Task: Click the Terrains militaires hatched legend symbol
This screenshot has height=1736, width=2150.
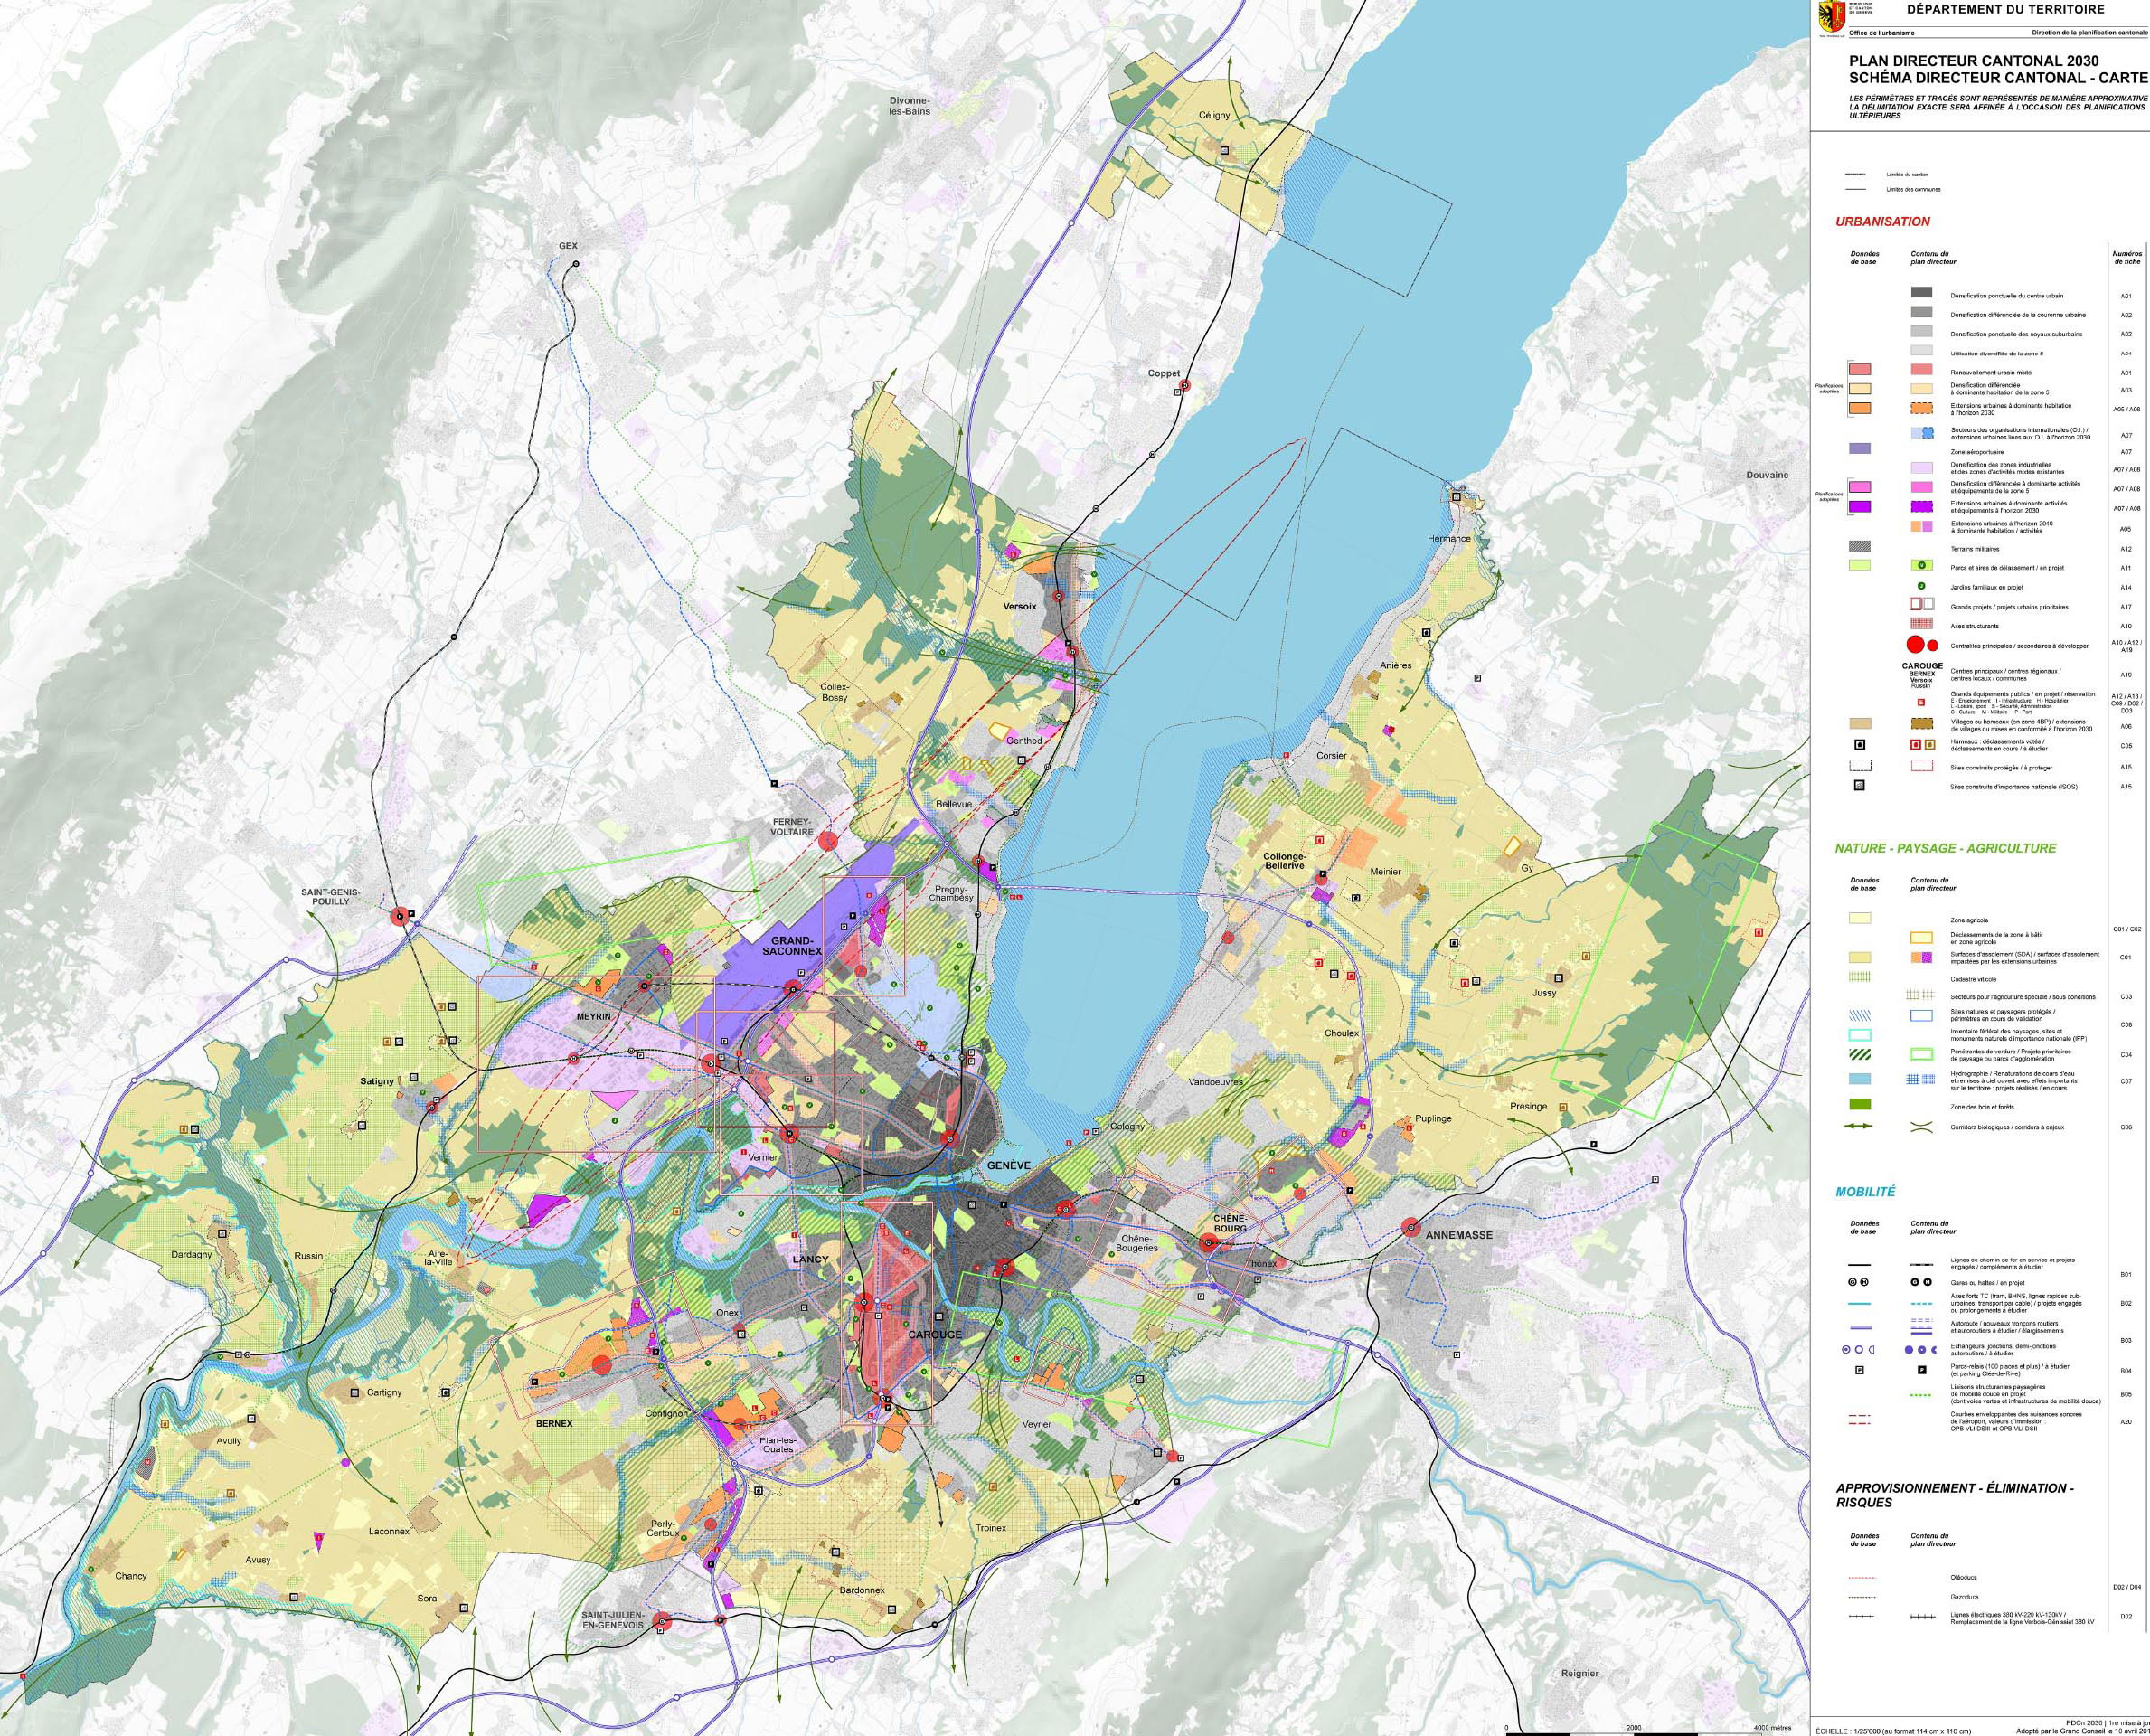Action: point(1860,548)
